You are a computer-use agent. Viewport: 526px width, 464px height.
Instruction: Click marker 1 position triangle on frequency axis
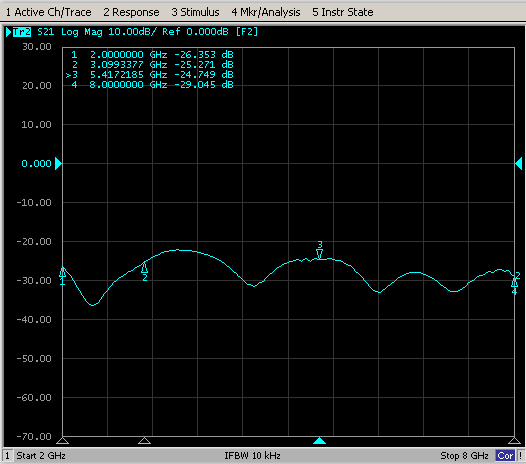tap(63, 441)
